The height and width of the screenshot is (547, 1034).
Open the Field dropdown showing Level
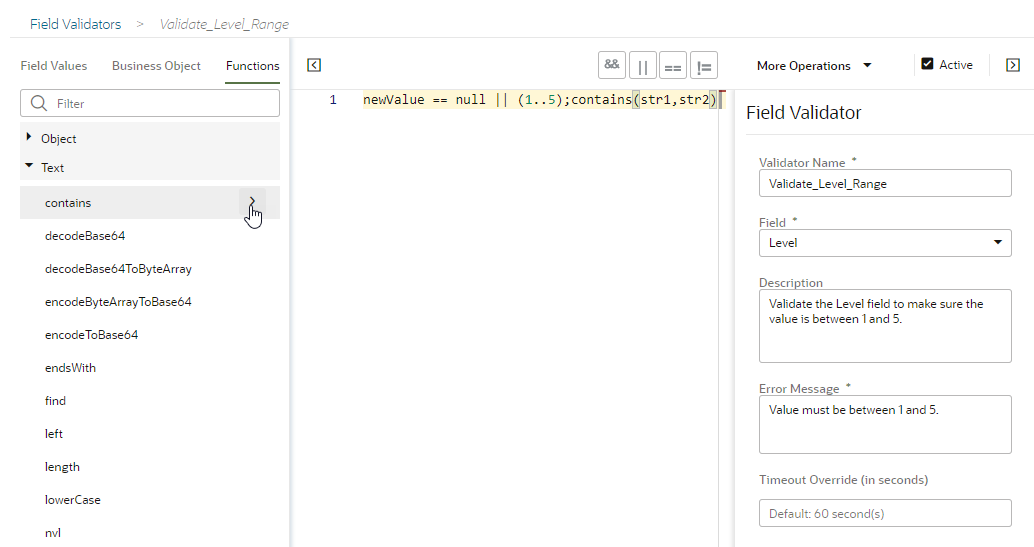click(x=885, y=243)
